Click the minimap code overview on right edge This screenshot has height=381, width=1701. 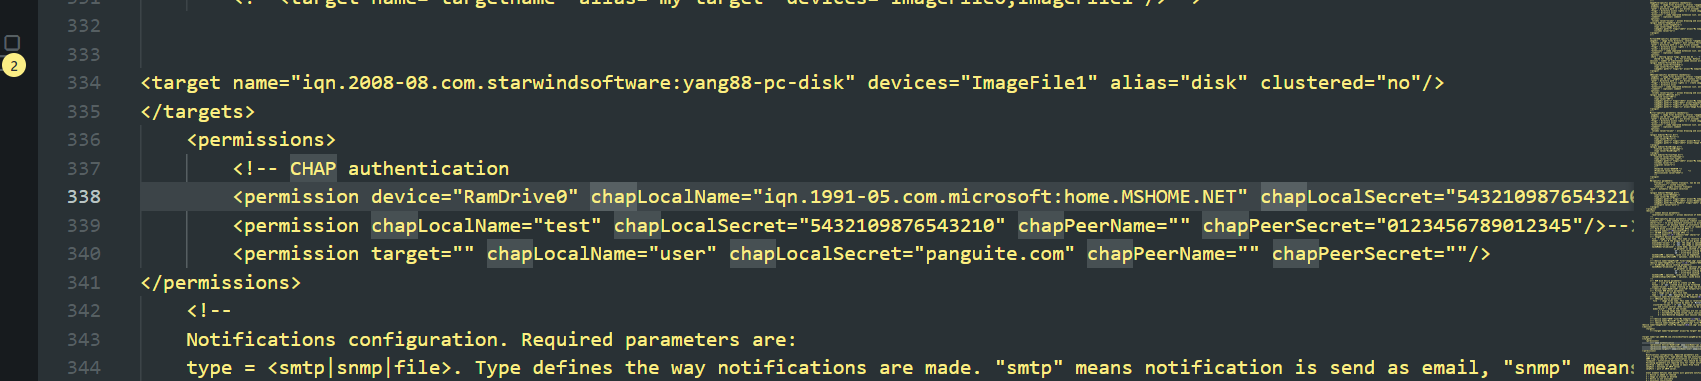pos(1668,190)
